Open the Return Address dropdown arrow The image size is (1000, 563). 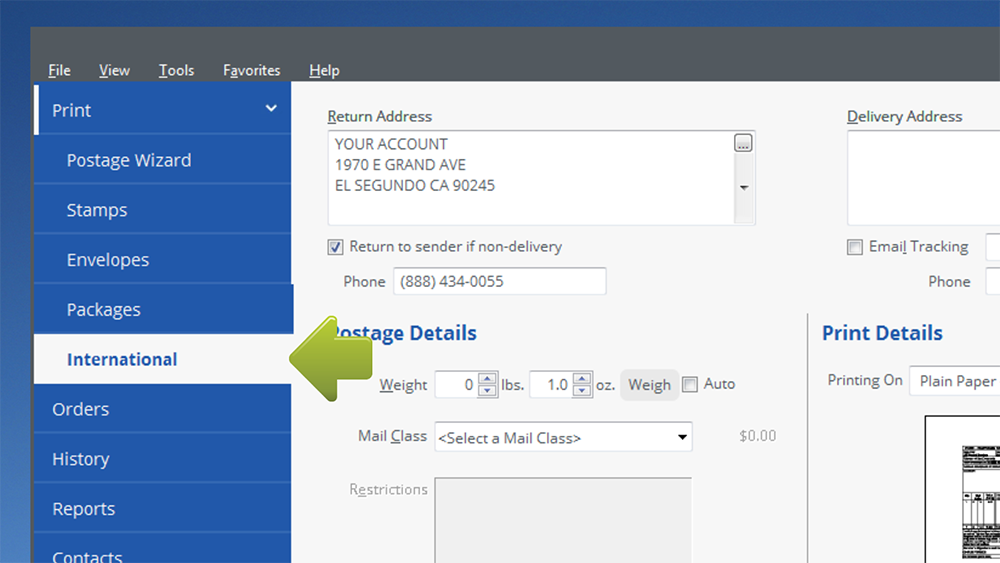(x=743, y=187)
